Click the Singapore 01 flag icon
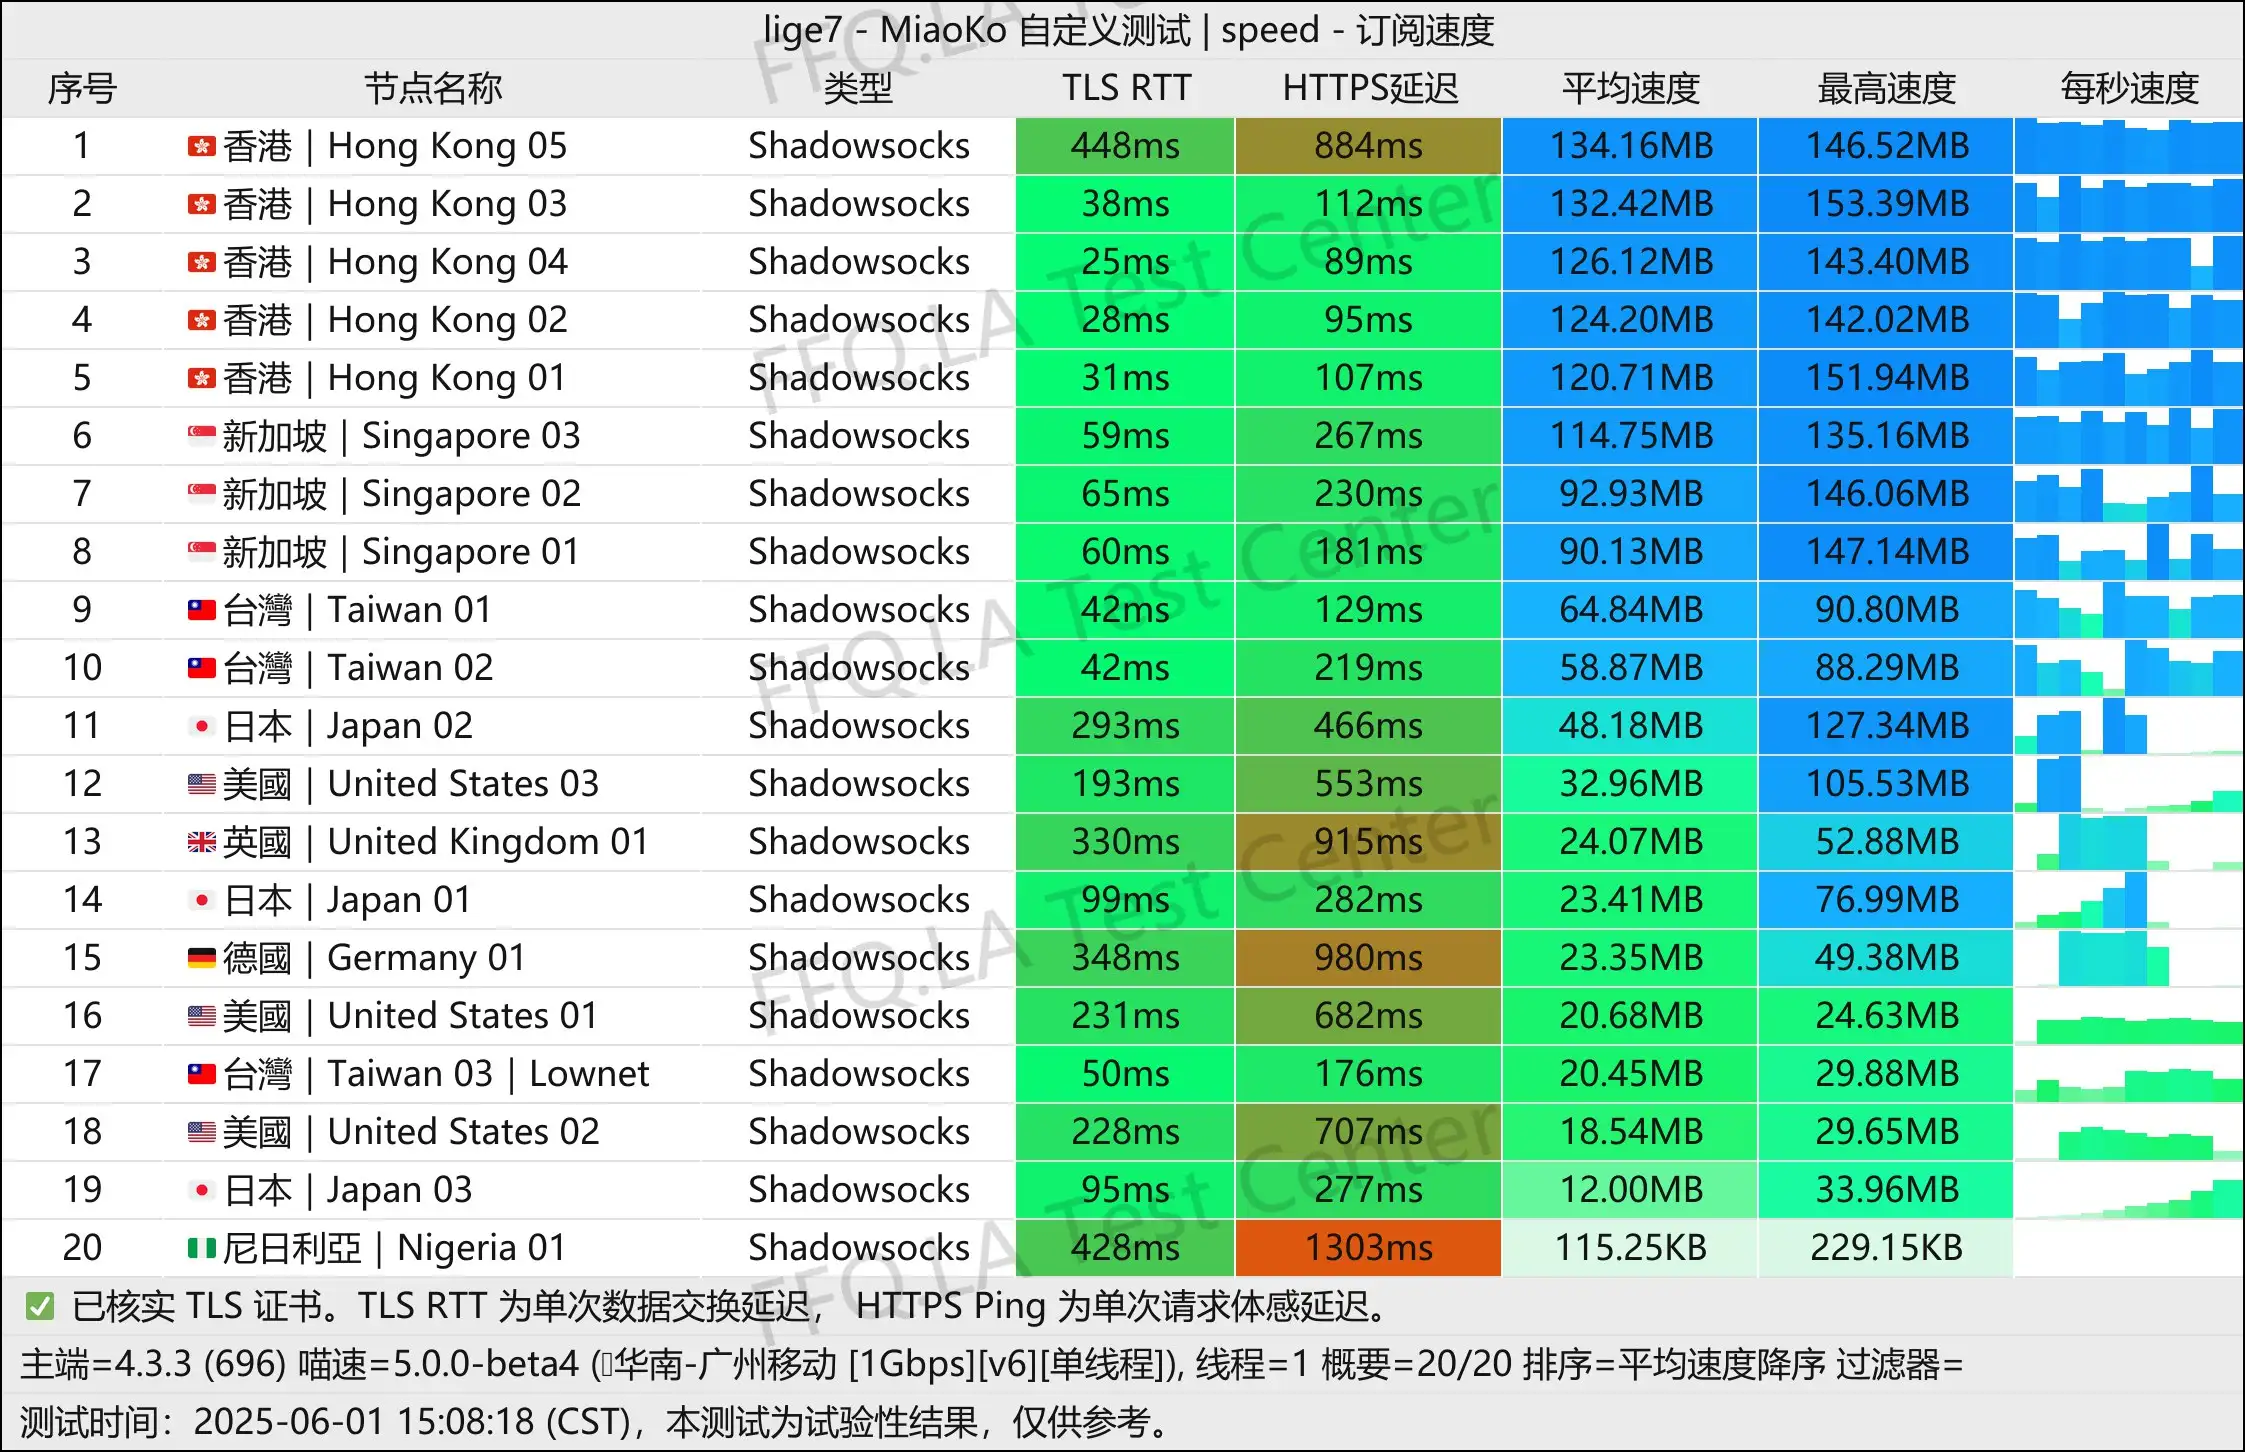2245x1452 pixels. (x=201, y=552)
